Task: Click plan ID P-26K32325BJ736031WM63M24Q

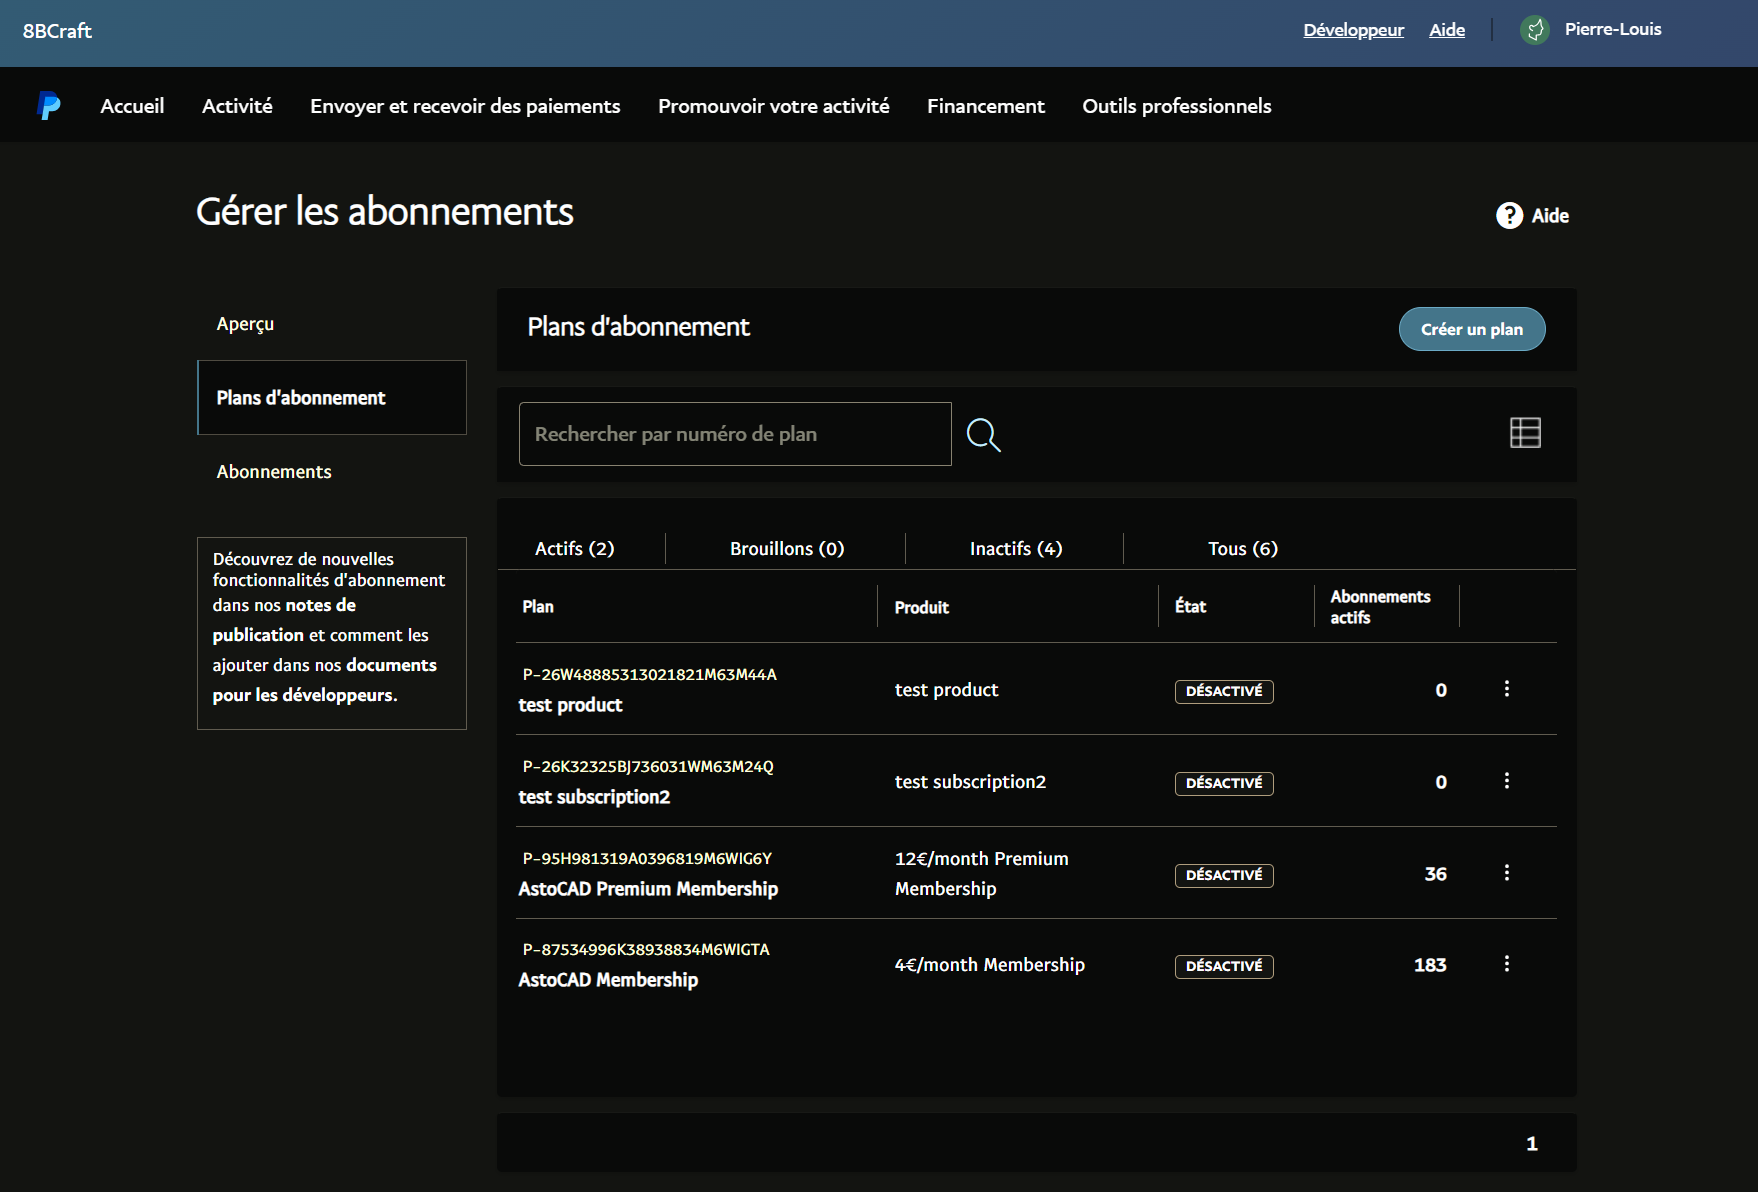Action: point(648,767)
